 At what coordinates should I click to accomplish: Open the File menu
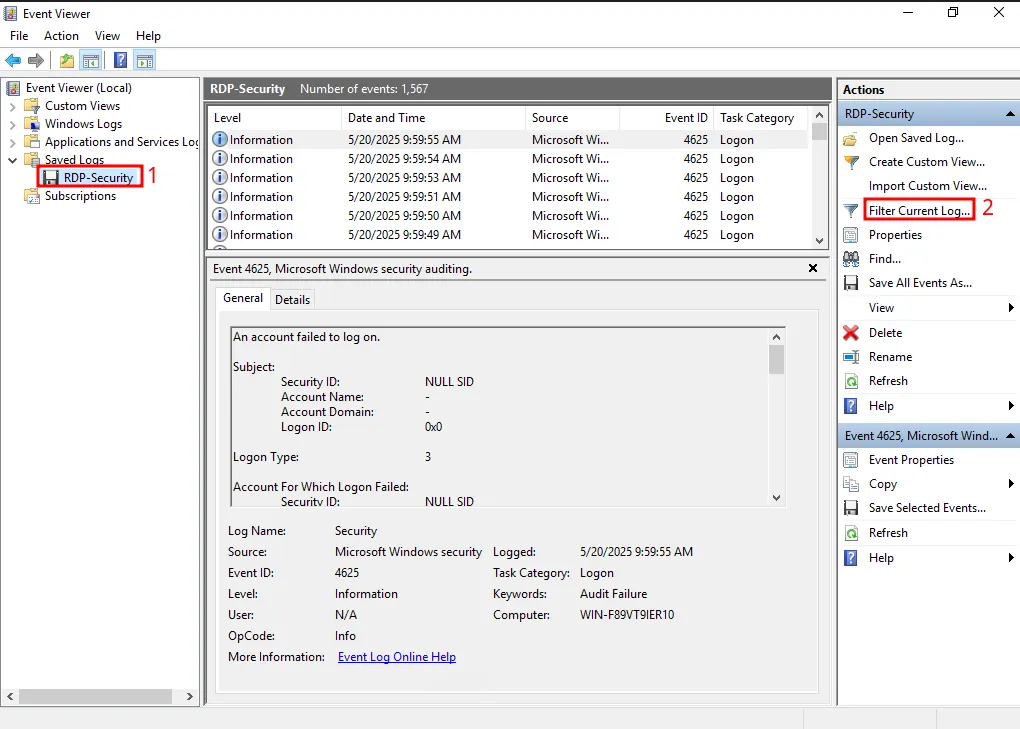click(x=19, y=36)
